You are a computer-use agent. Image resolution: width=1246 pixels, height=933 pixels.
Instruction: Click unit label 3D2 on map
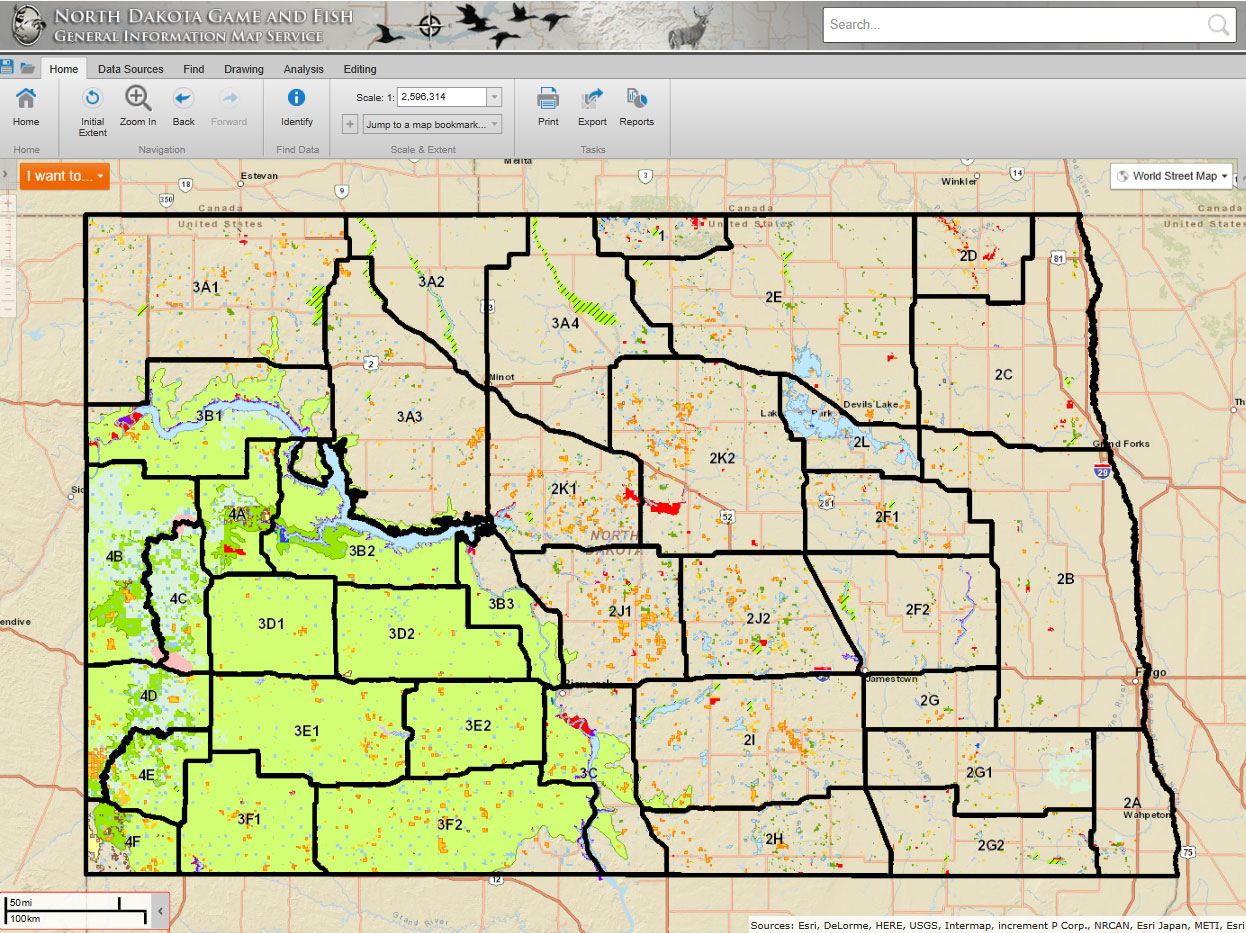[x=401, y=634]
